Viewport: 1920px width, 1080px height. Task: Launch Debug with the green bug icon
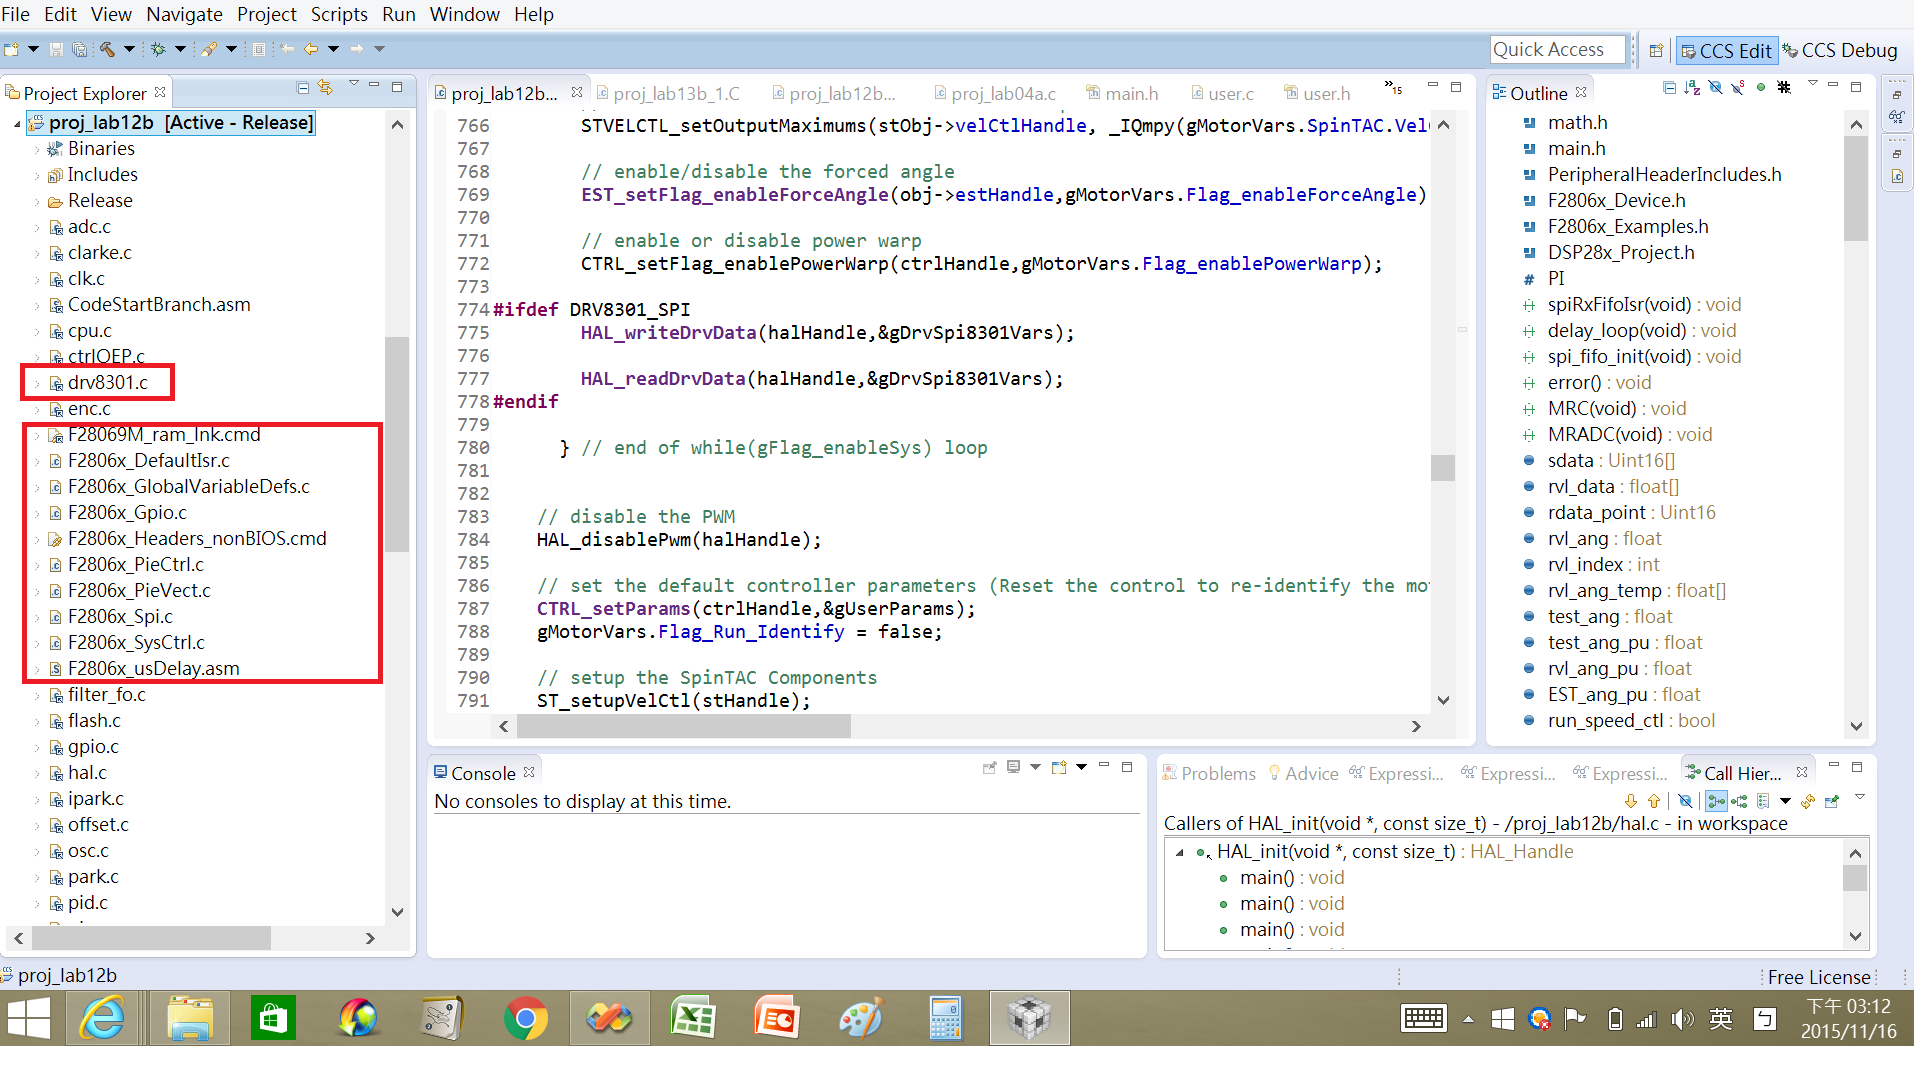point(158,49)
